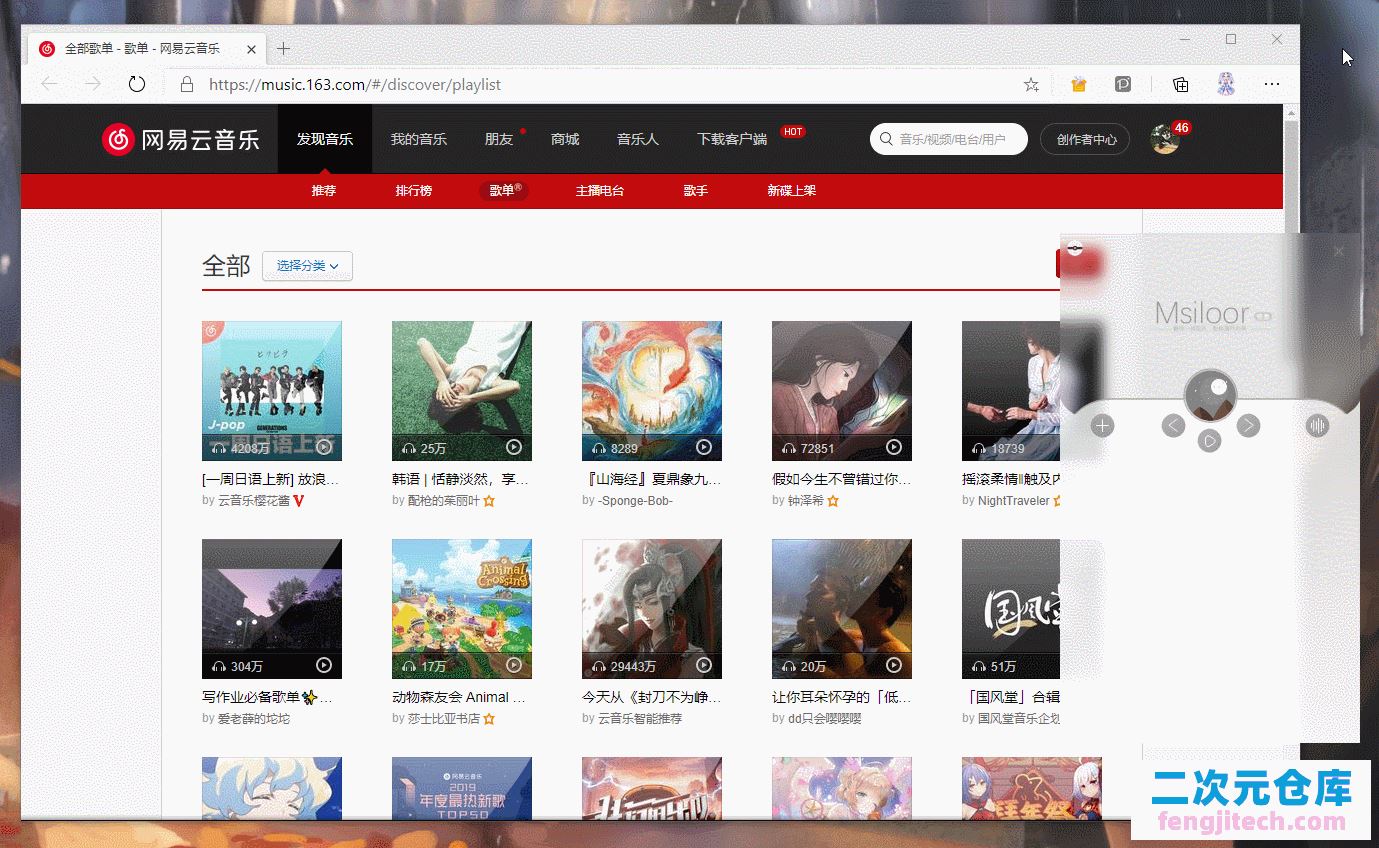The height and width of the screenshot is (848, 1379).
Task: Go to the 歌手 sub-navigation item
Action: coord(695,191)
